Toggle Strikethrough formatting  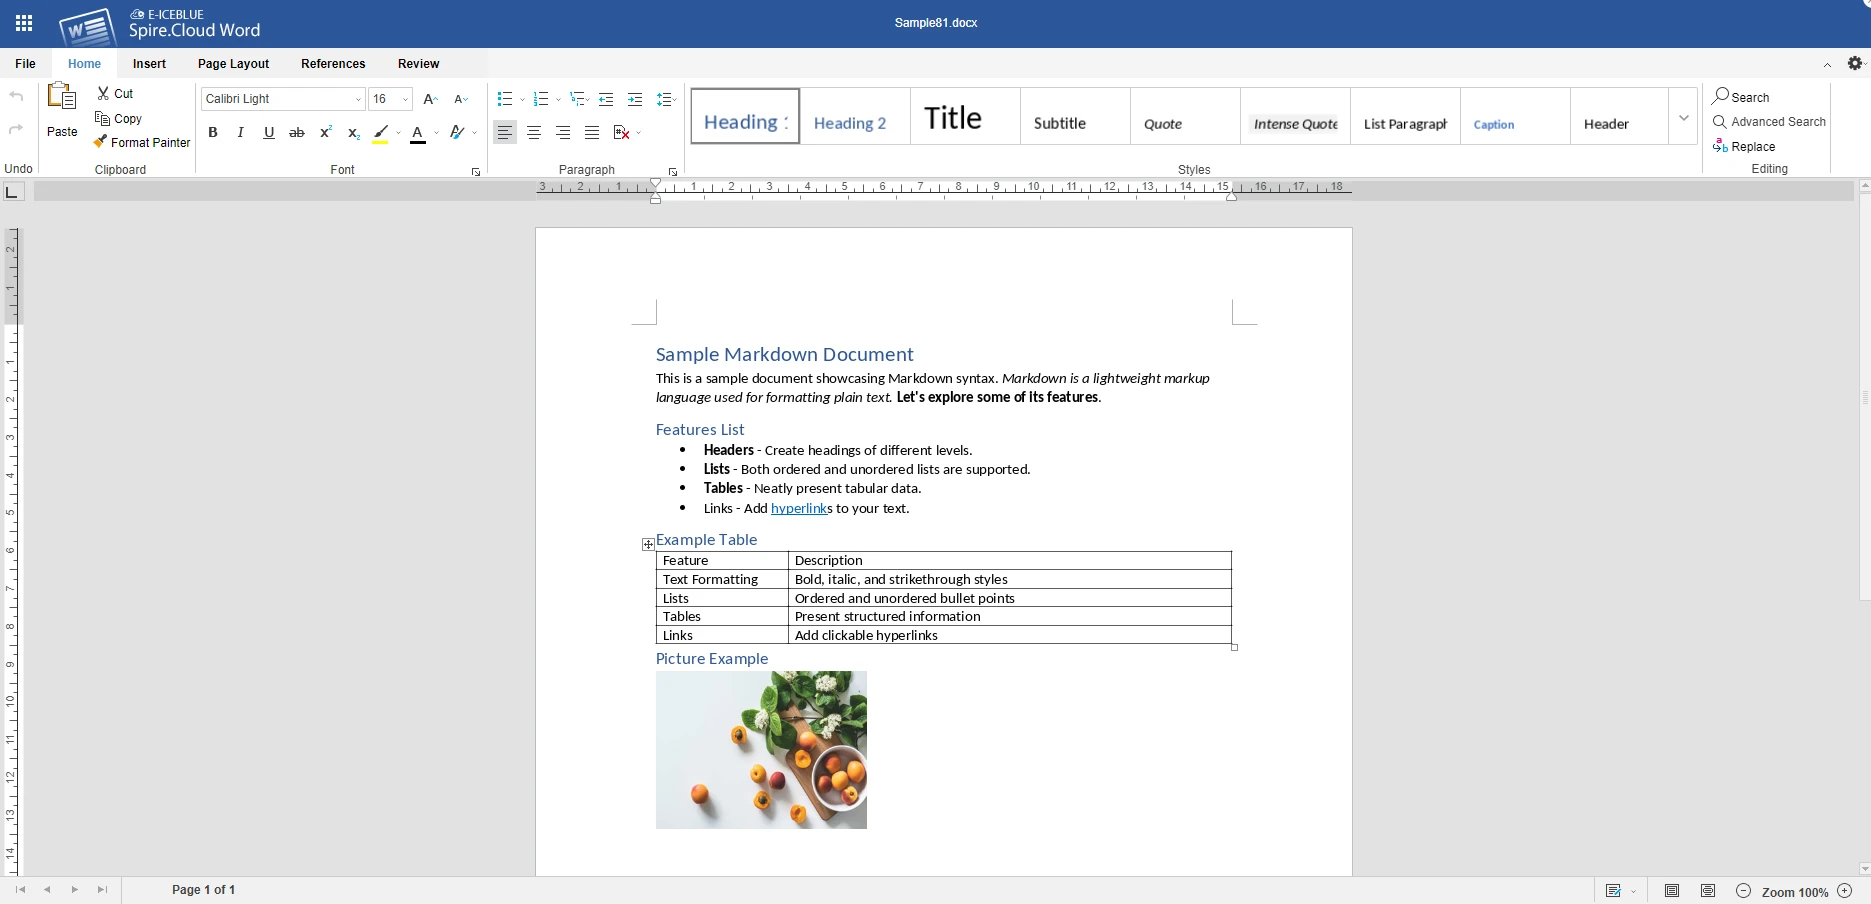tap(297, 132)
